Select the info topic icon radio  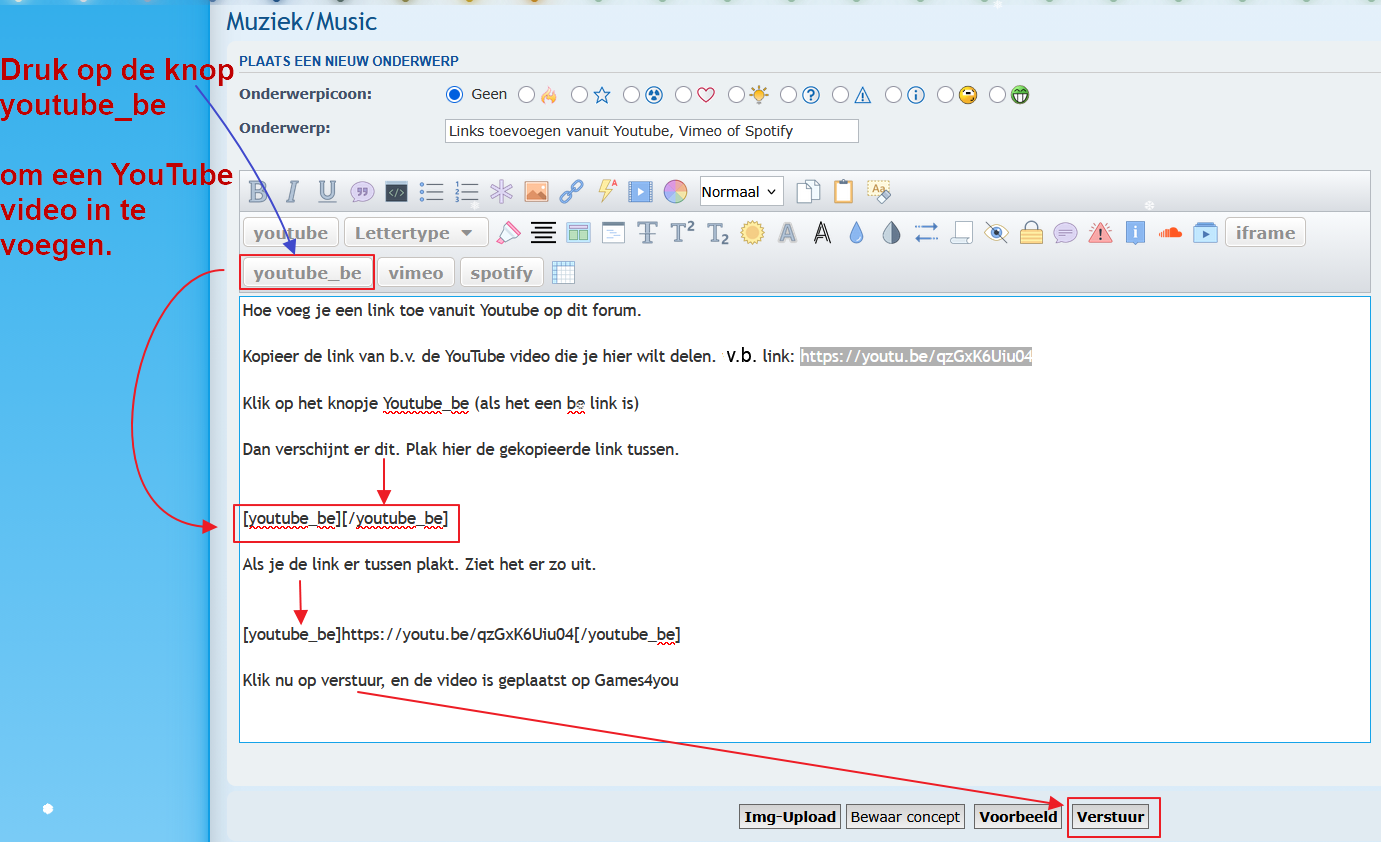pos(892,95)
